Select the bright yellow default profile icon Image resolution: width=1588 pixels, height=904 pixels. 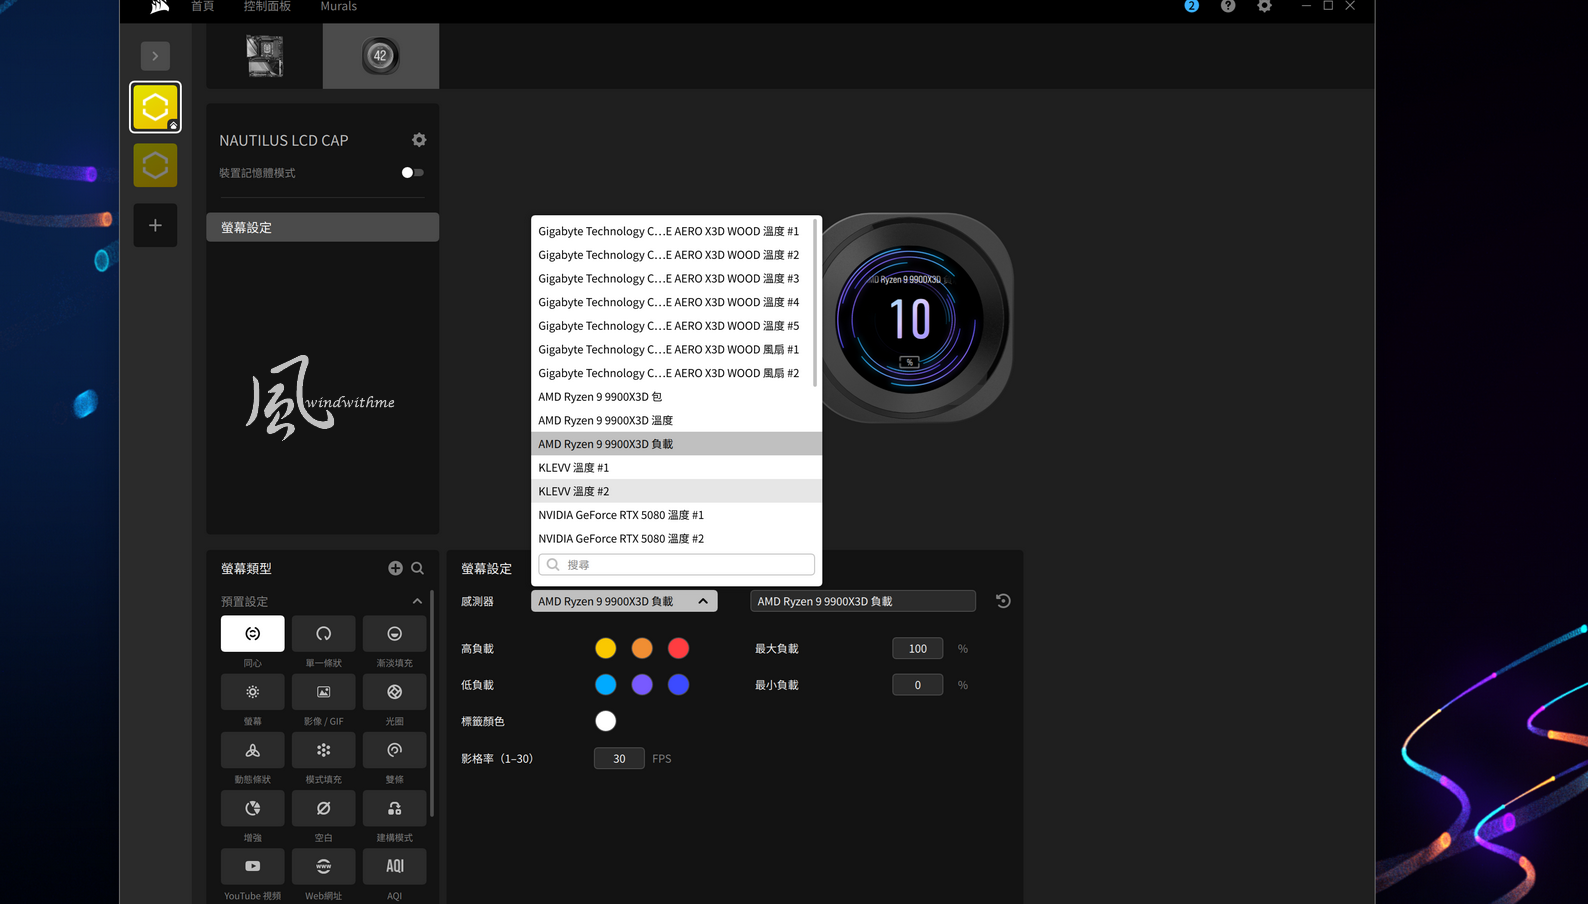click(x=155, y=107)
